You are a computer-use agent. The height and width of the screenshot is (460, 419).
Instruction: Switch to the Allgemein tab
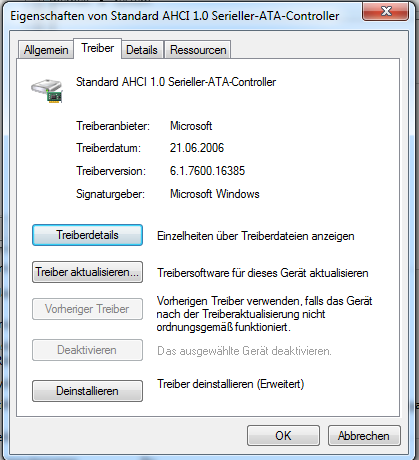click(46, 50)
